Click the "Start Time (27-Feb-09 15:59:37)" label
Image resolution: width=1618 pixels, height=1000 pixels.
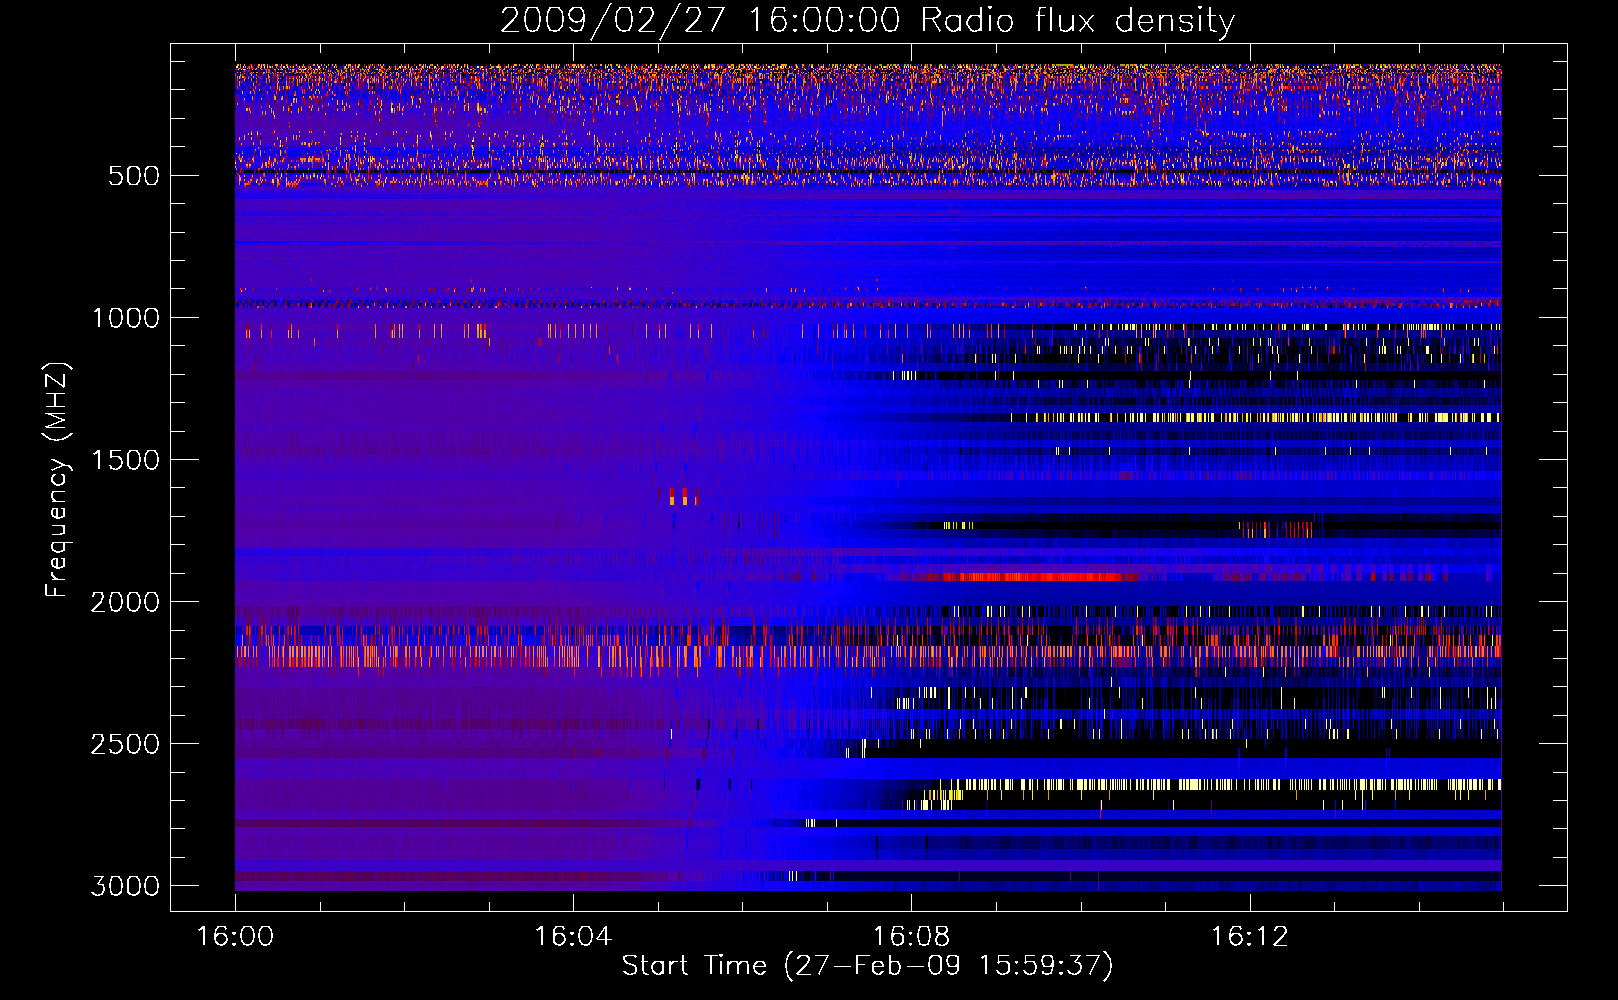(867, 966)
